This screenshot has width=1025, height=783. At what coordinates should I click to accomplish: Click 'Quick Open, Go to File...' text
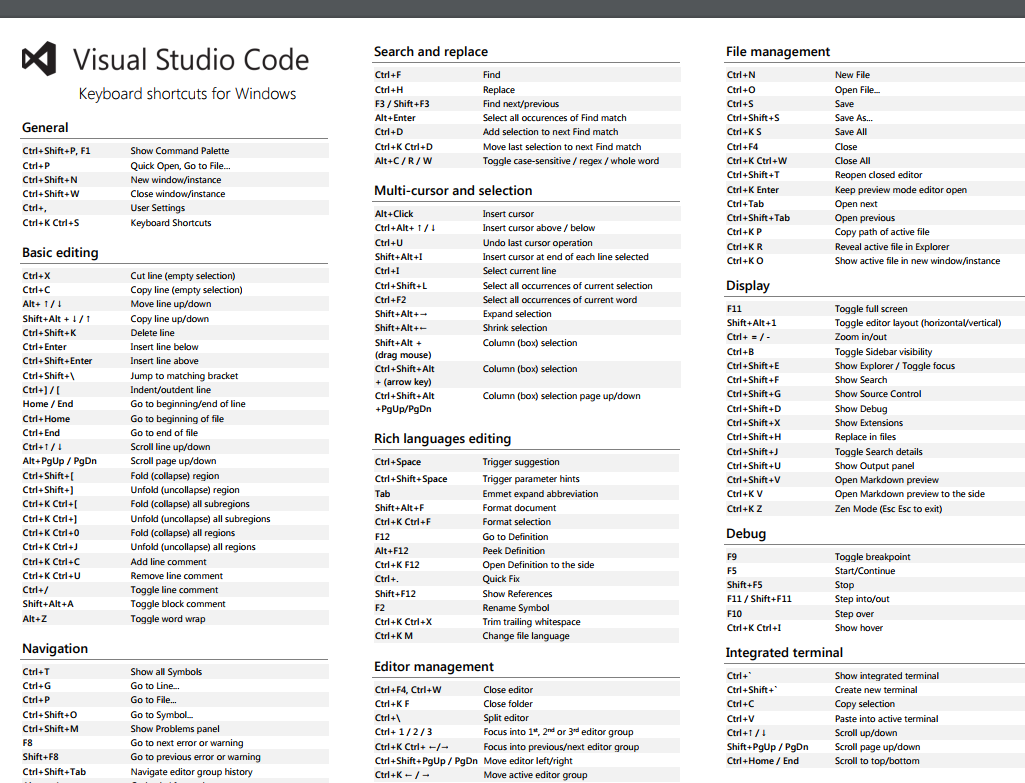180,166
